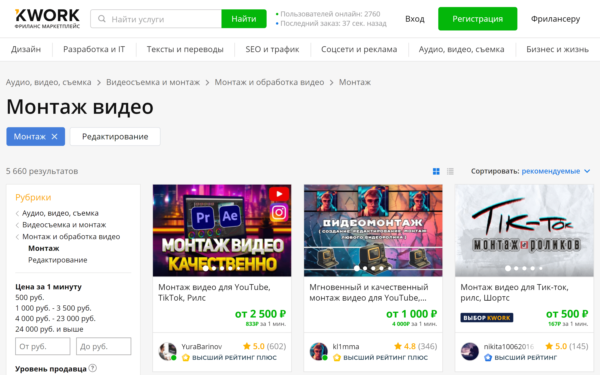Screen dimensions: 600x375
Task: Switch to grid view icon
Action: [436, 171]
